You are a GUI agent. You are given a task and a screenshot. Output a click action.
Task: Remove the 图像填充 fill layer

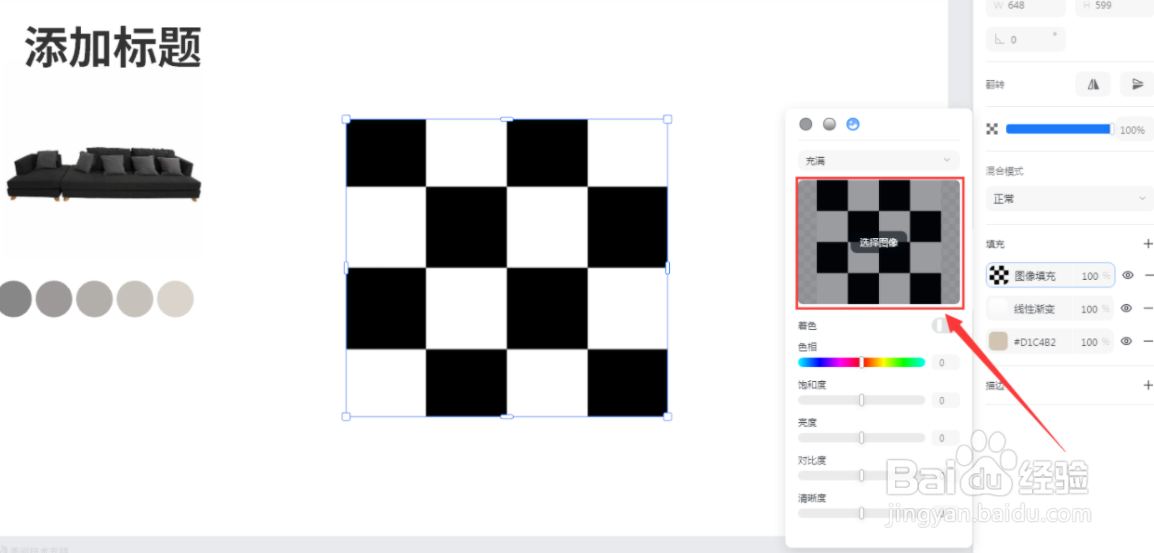[x=1149, y=275]
